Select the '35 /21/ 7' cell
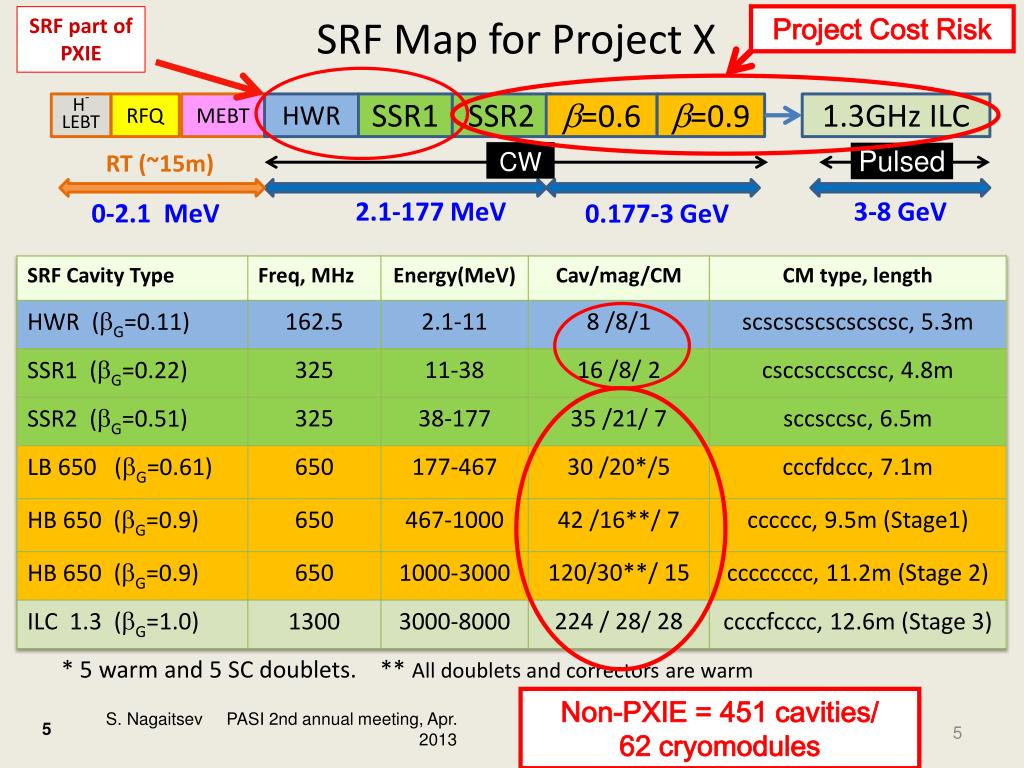The height and width of the screenshot is (768, 1024). [x=618, y=419]
